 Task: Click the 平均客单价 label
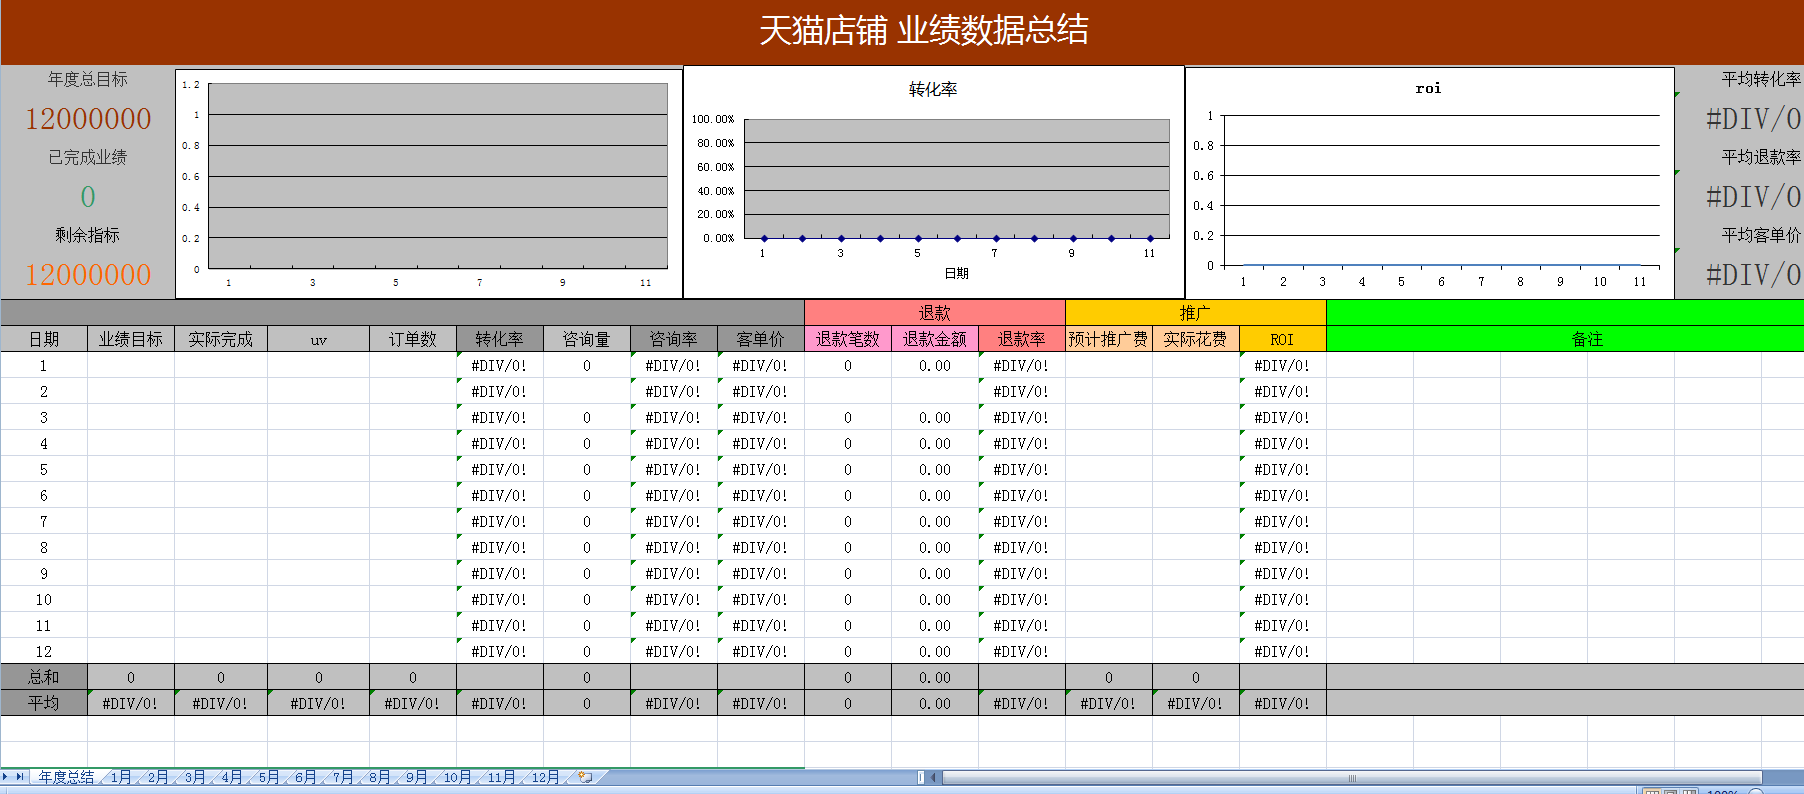click(1761, 235)
